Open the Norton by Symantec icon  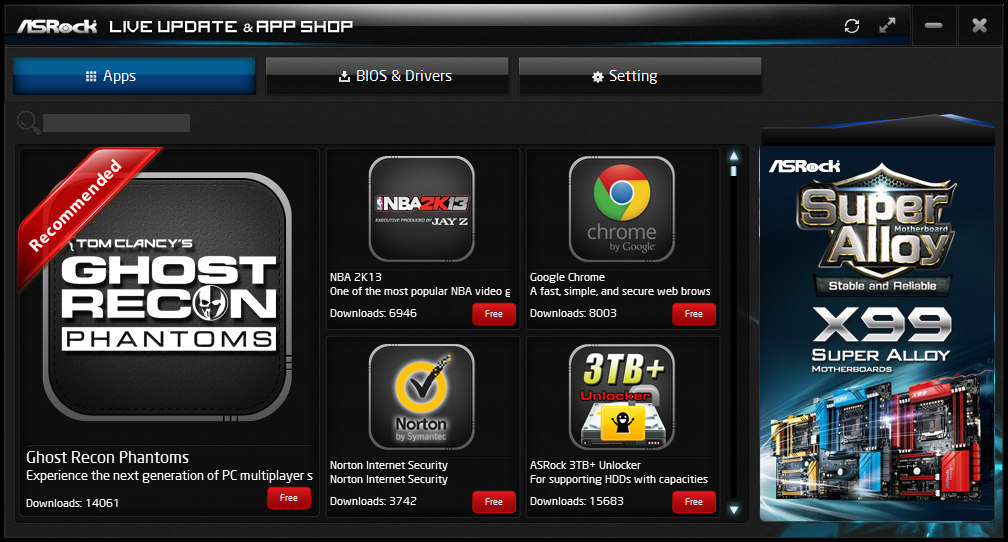pyautogui.click(x=422, y=397)
